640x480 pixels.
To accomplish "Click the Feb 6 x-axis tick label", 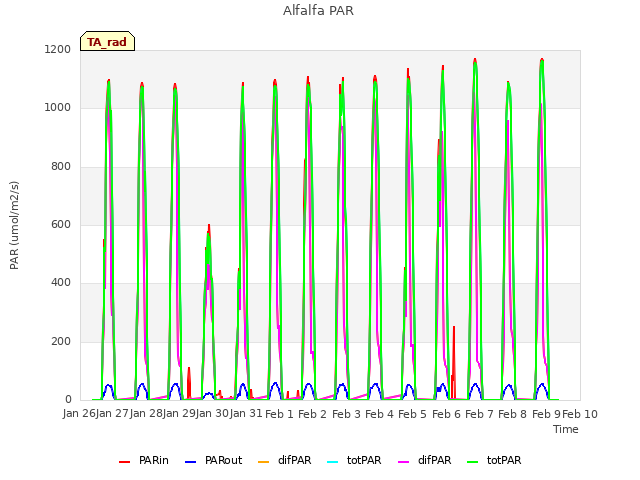I will coord(447,414).
